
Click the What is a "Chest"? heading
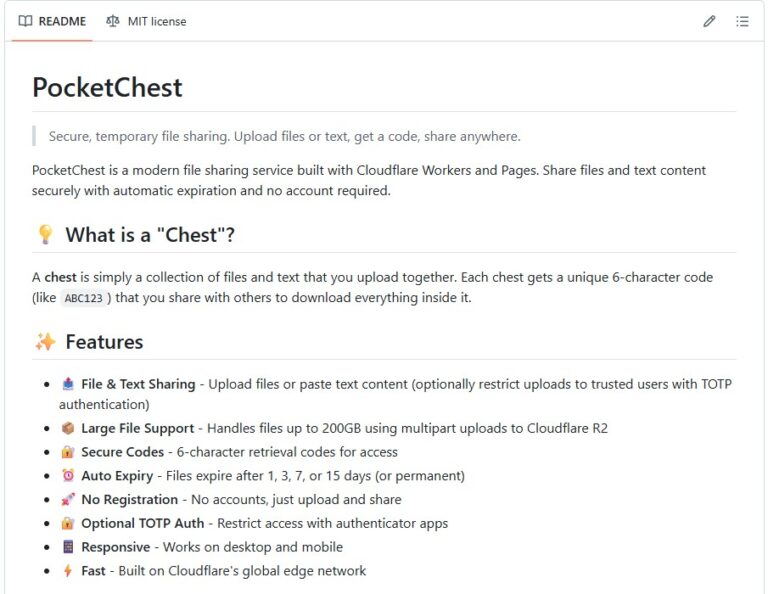click(150, 235)
